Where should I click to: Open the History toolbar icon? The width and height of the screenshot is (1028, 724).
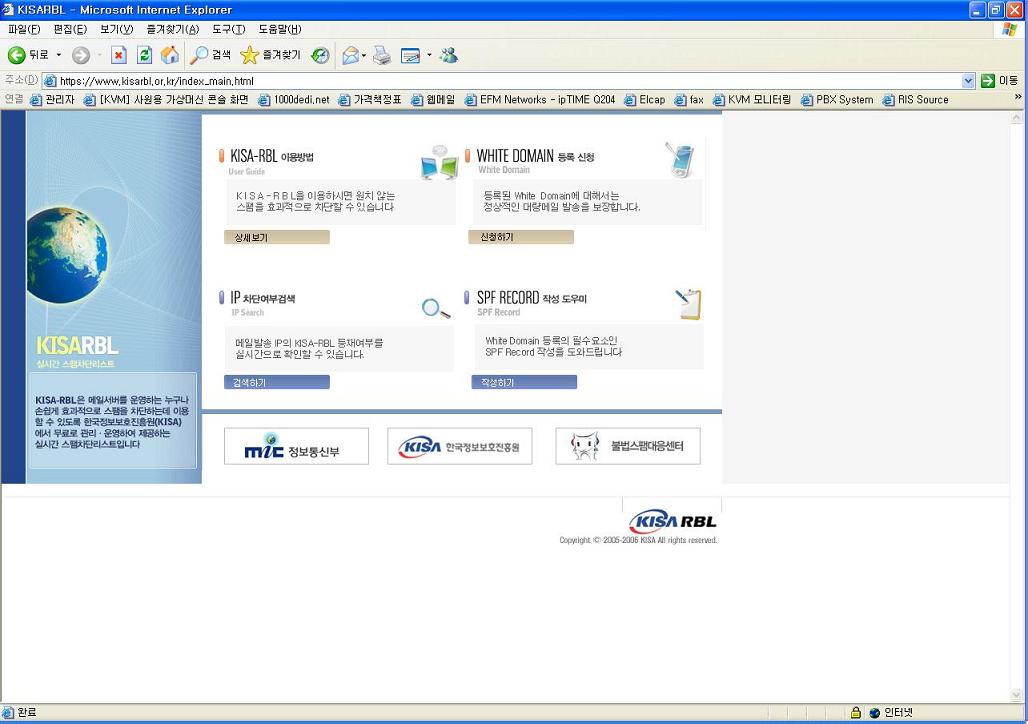click(x=320, y=56)
